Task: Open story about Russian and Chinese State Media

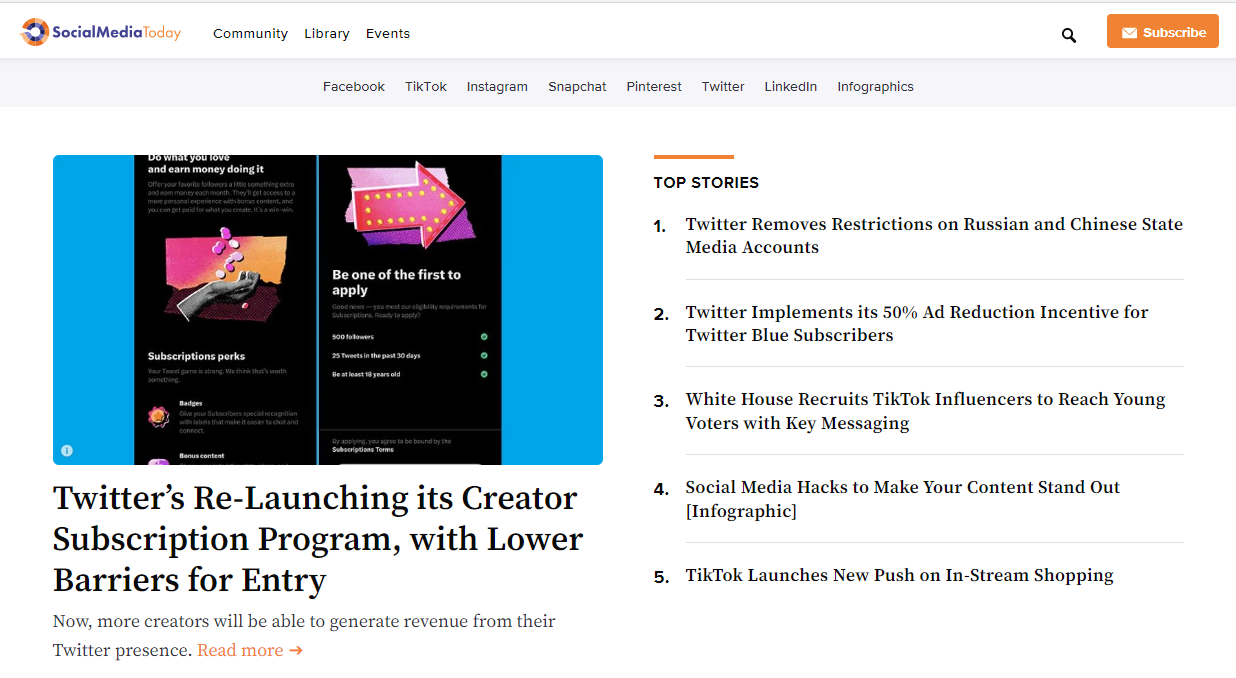Action: pos(934,236)
